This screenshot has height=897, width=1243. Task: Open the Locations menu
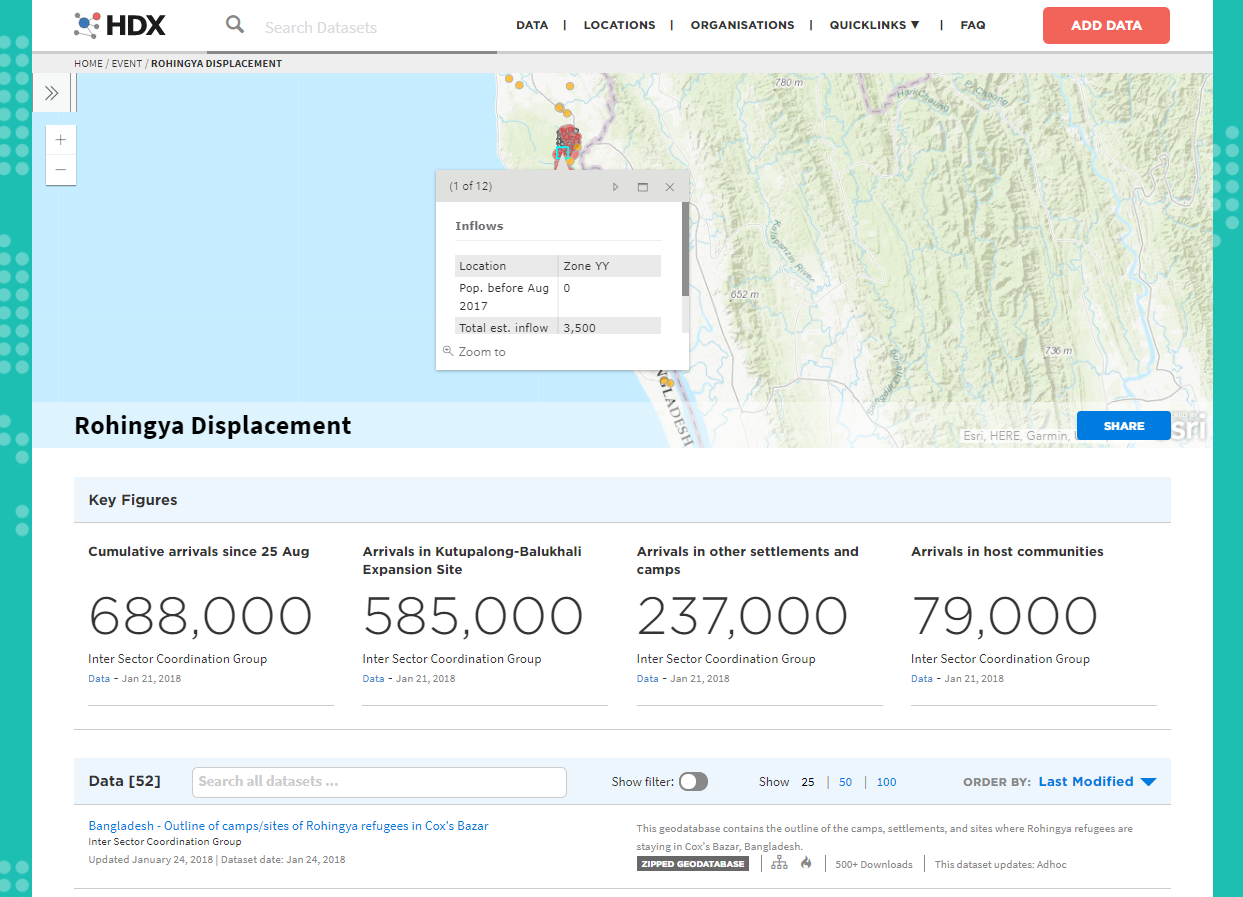pyautogui.click(x=619, y=25)
